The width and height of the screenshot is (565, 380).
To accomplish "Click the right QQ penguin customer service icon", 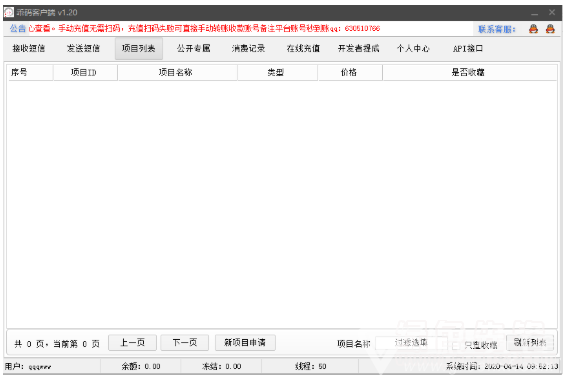I will 550,29.
